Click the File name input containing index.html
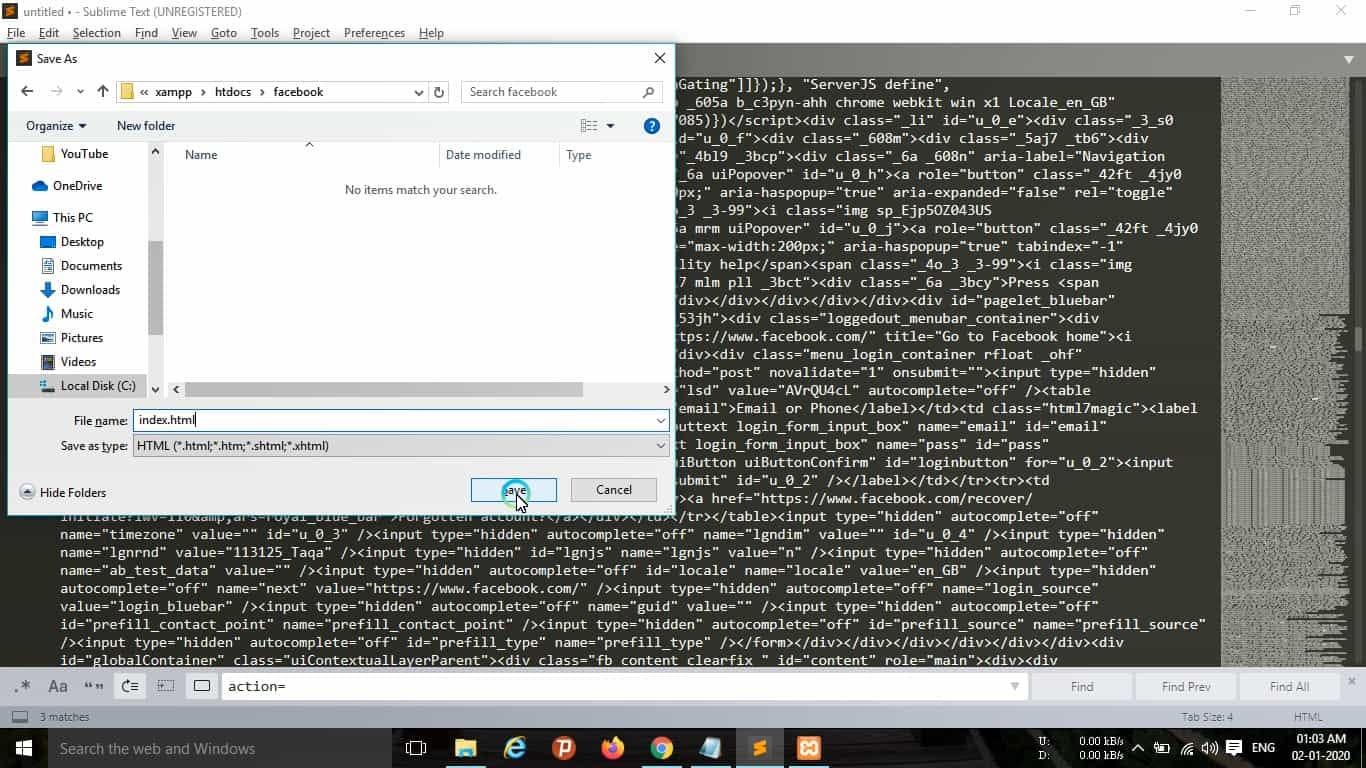The image size is (1366, 768). (x=392, y=421)
